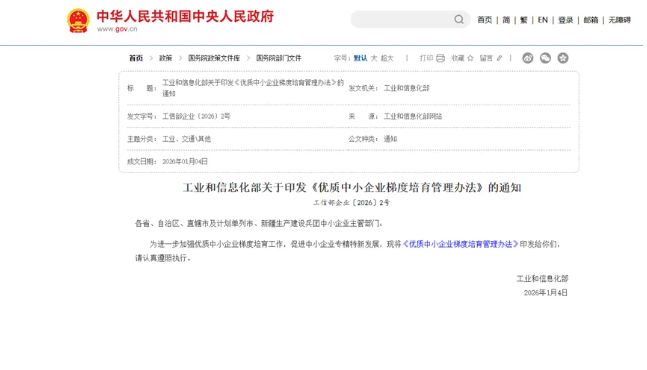Screen dimensions: 647x370
Task: Share the page to Weibo
Action: click(528, 58)
